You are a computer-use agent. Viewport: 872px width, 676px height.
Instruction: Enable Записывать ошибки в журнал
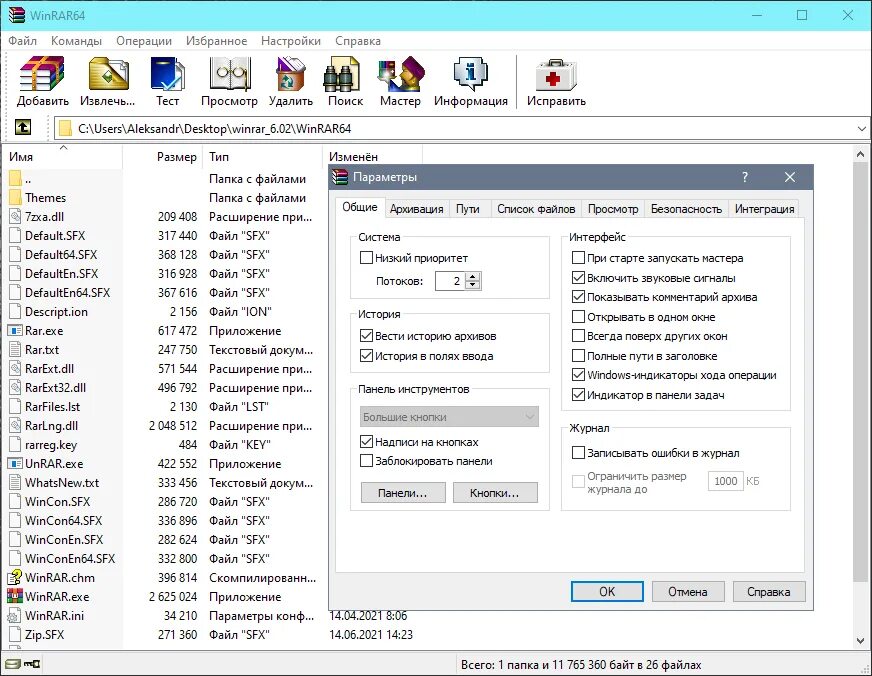(x=578, y=453)
